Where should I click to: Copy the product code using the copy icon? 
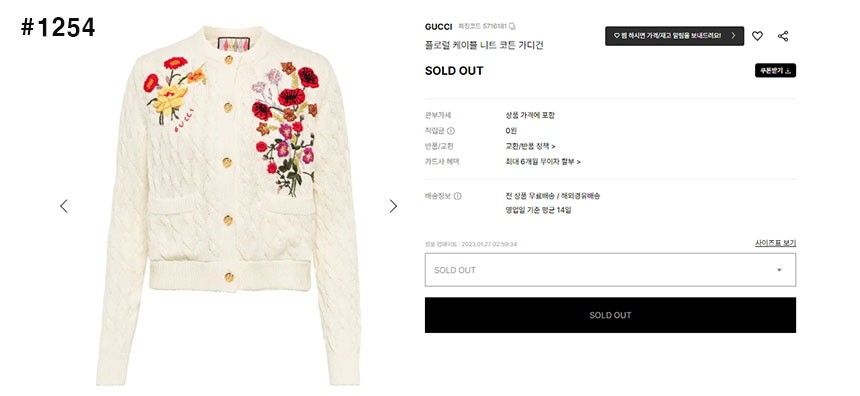(512, 26)
